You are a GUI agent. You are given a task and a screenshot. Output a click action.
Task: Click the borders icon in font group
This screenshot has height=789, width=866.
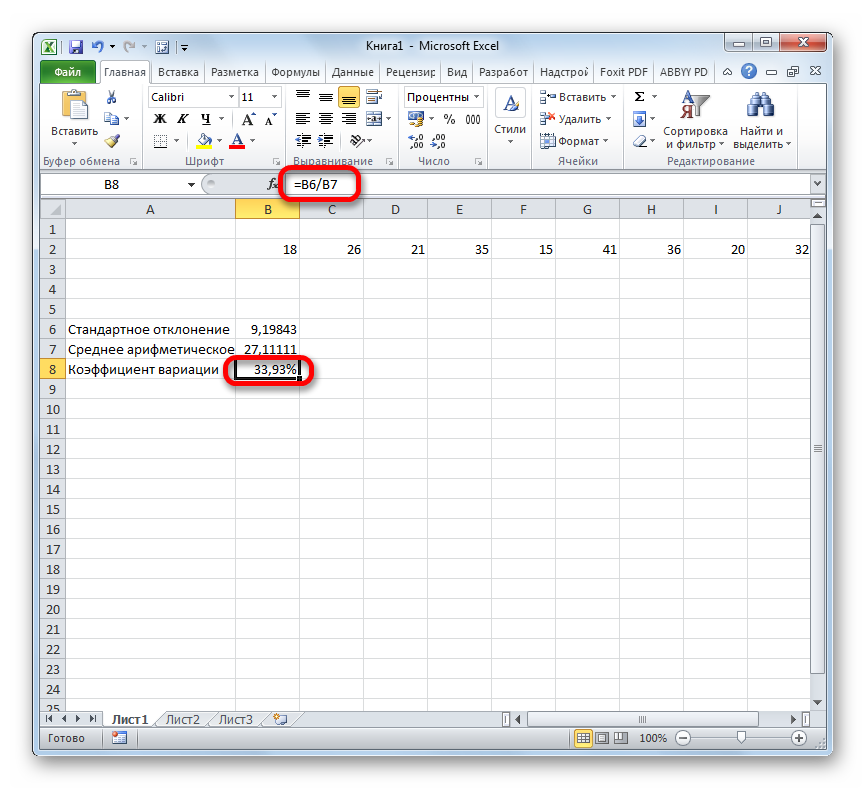pos(160,141)
